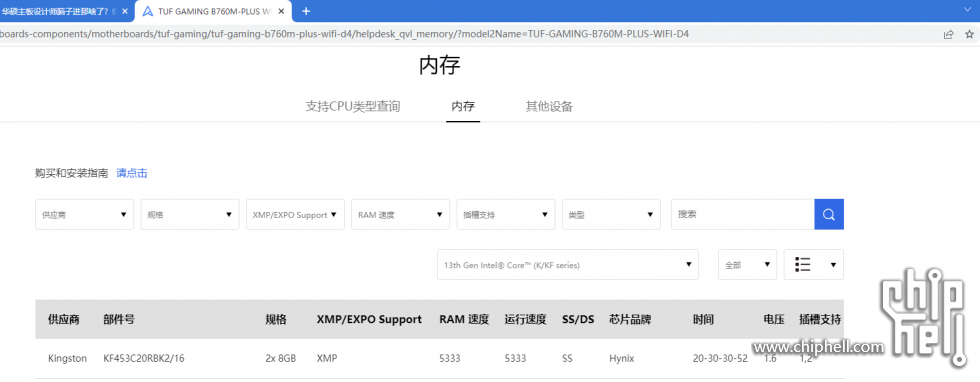Close the TUF GAMING B760M-PLUS tab
The image size is (980, 382).
[281, 11]
